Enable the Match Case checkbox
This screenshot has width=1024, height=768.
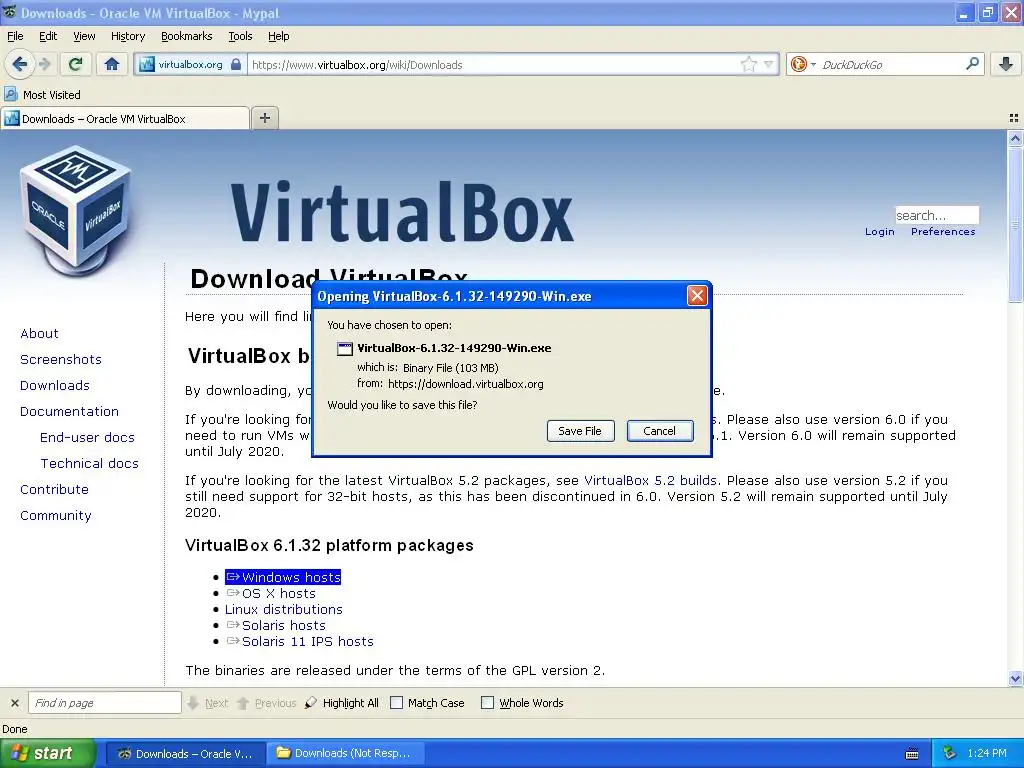click(396, 703)
